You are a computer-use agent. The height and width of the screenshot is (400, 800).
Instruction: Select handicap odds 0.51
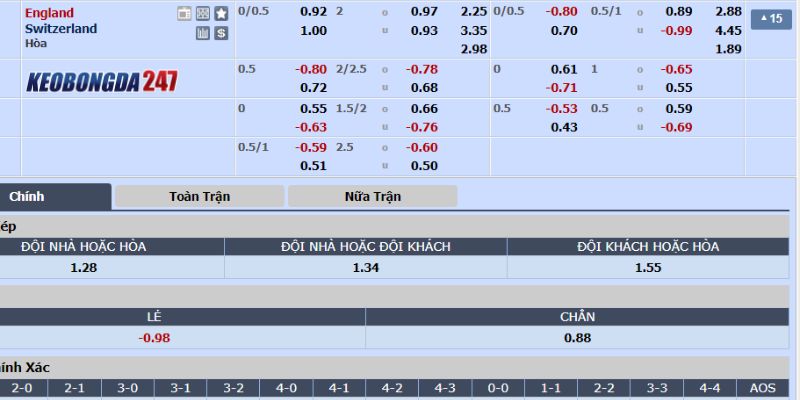313,166
